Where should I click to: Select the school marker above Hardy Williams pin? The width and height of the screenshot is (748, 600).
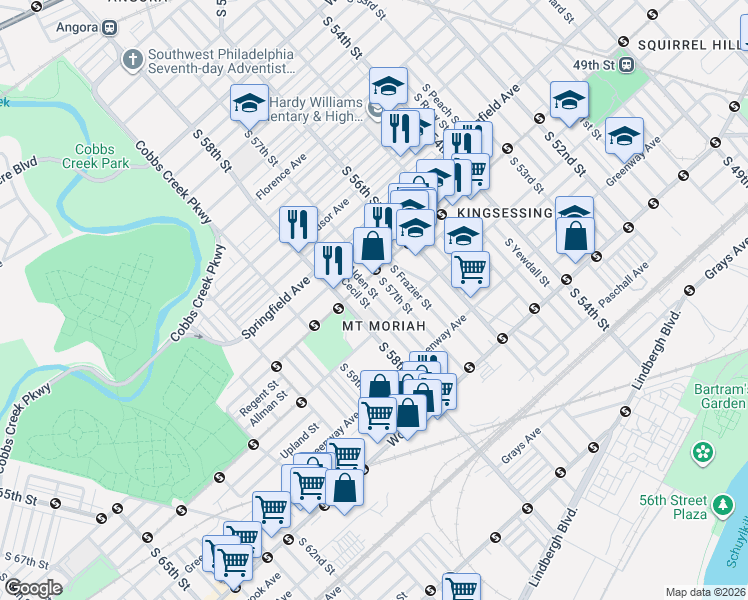[388, 86]
